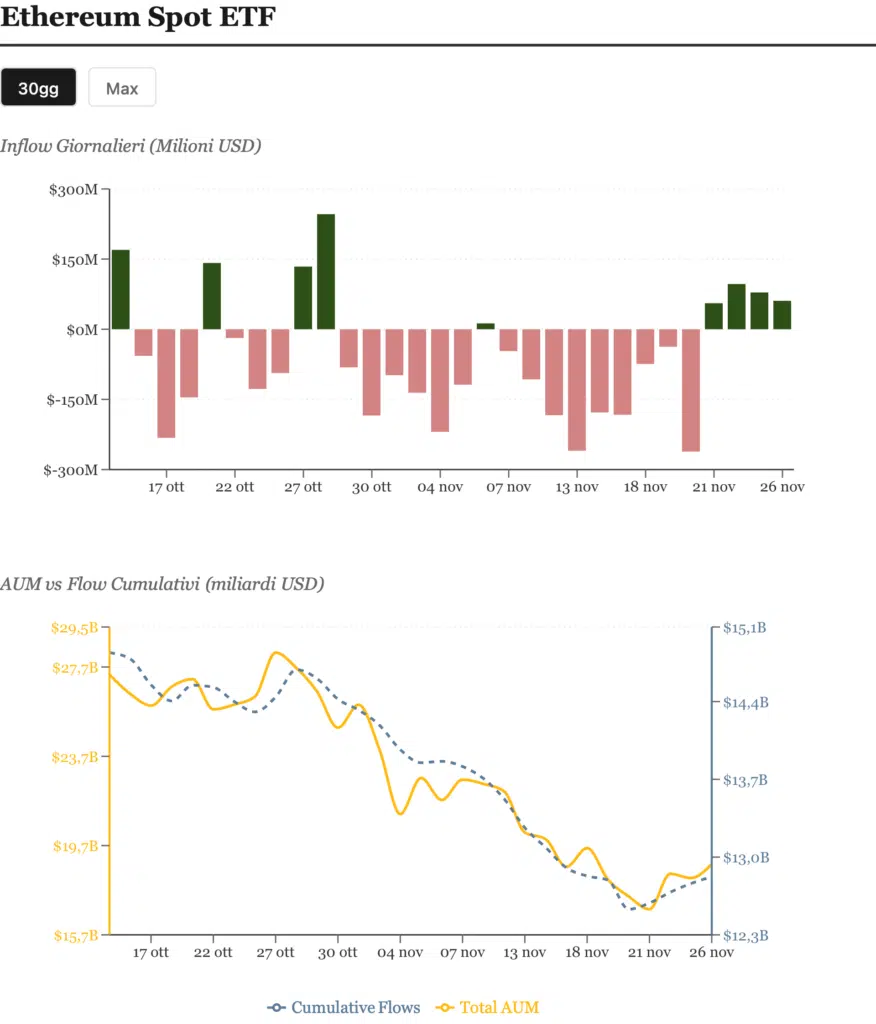Select the small green bar near 07 nov
Screen dimensions: 876x1024
485,324
